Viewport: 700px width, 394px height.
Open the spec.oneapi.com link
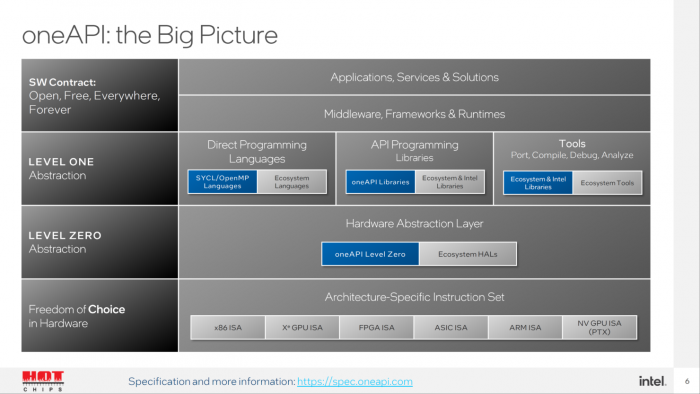coord(355,382)
